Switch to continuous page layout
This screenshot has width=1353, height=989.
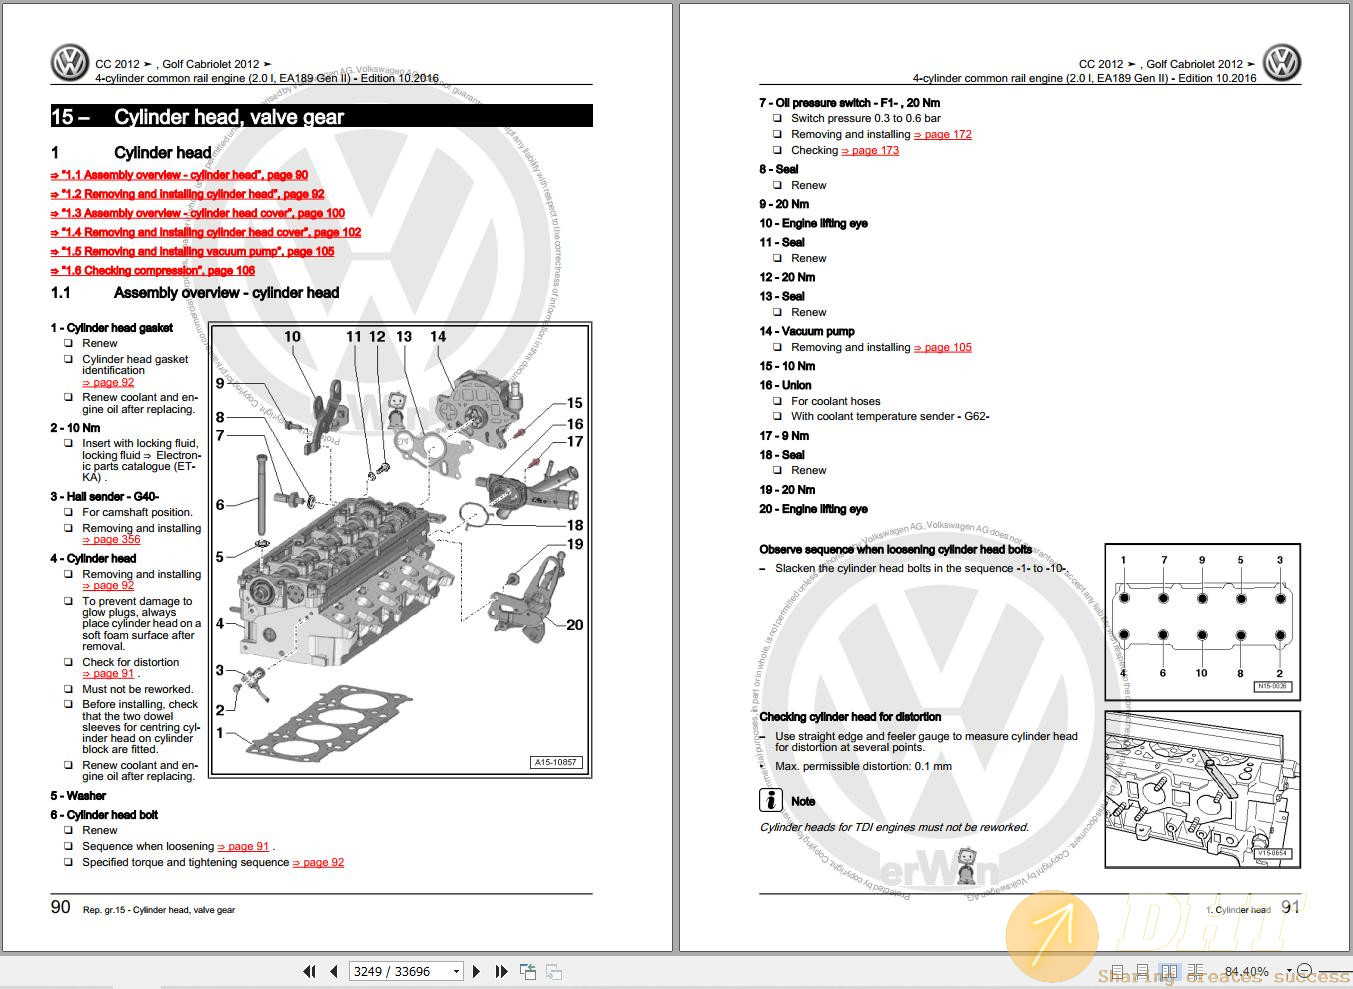(x=1142, y=972)
